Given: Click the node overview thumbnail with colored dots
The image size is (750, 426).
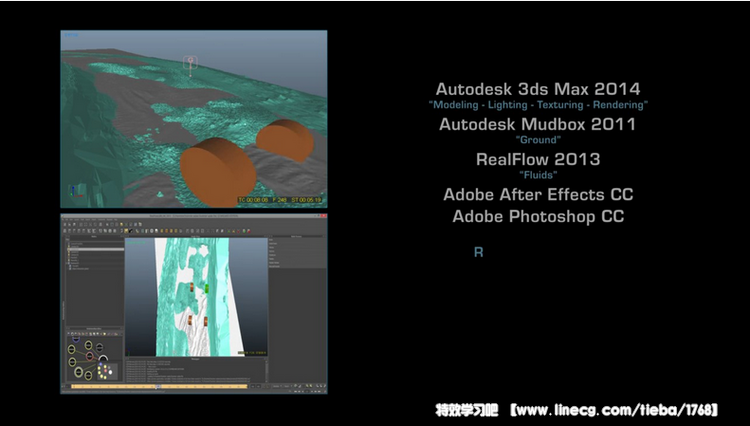Looking at the screenshot, I should pyautogui.click(x=107, y=371).
